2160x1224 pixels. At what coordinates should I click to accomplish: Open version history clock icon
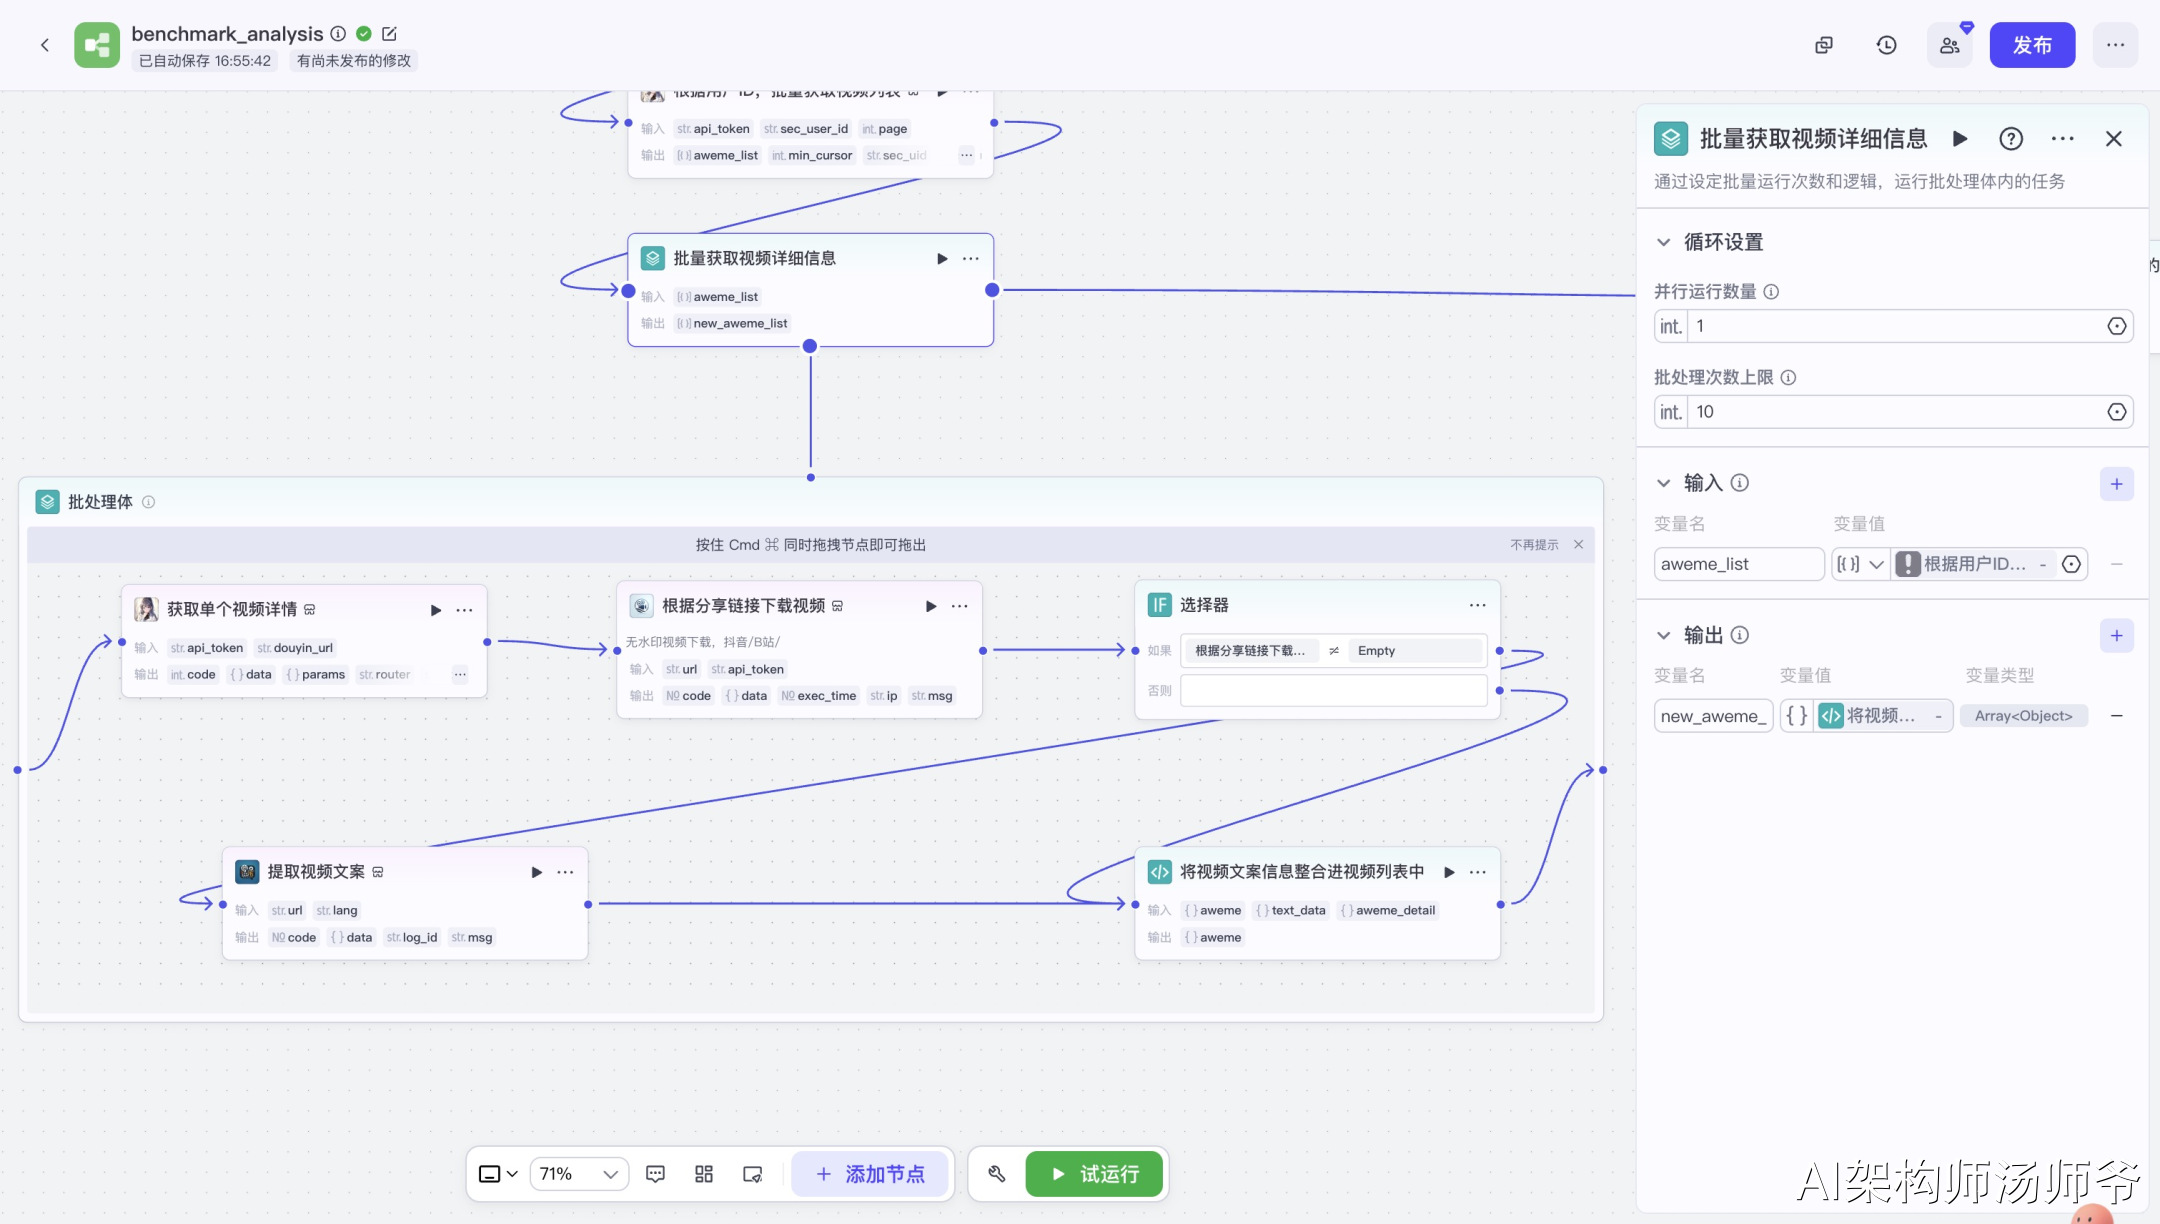[1886, 45]
